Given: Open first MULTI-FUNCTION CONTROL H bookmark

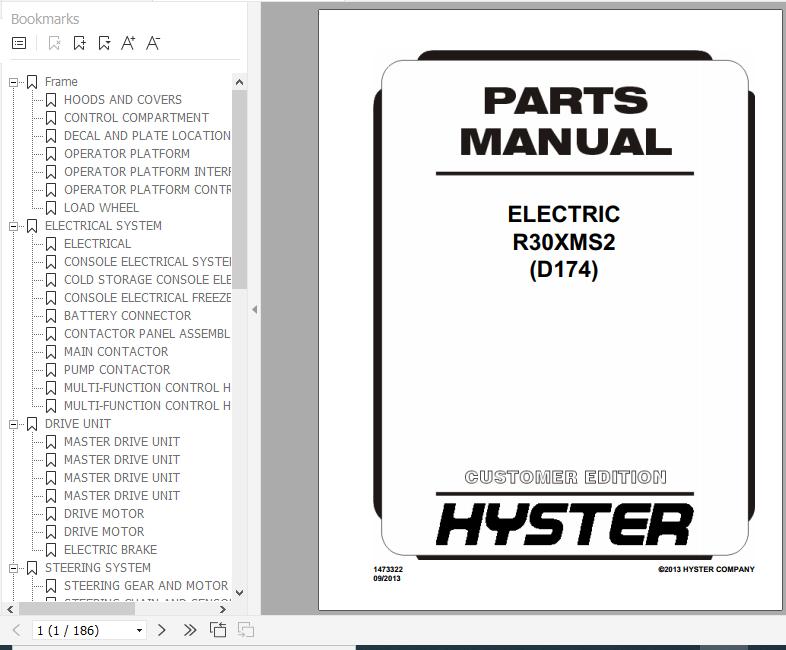Looking at the screenshot, I should [147, 388].
